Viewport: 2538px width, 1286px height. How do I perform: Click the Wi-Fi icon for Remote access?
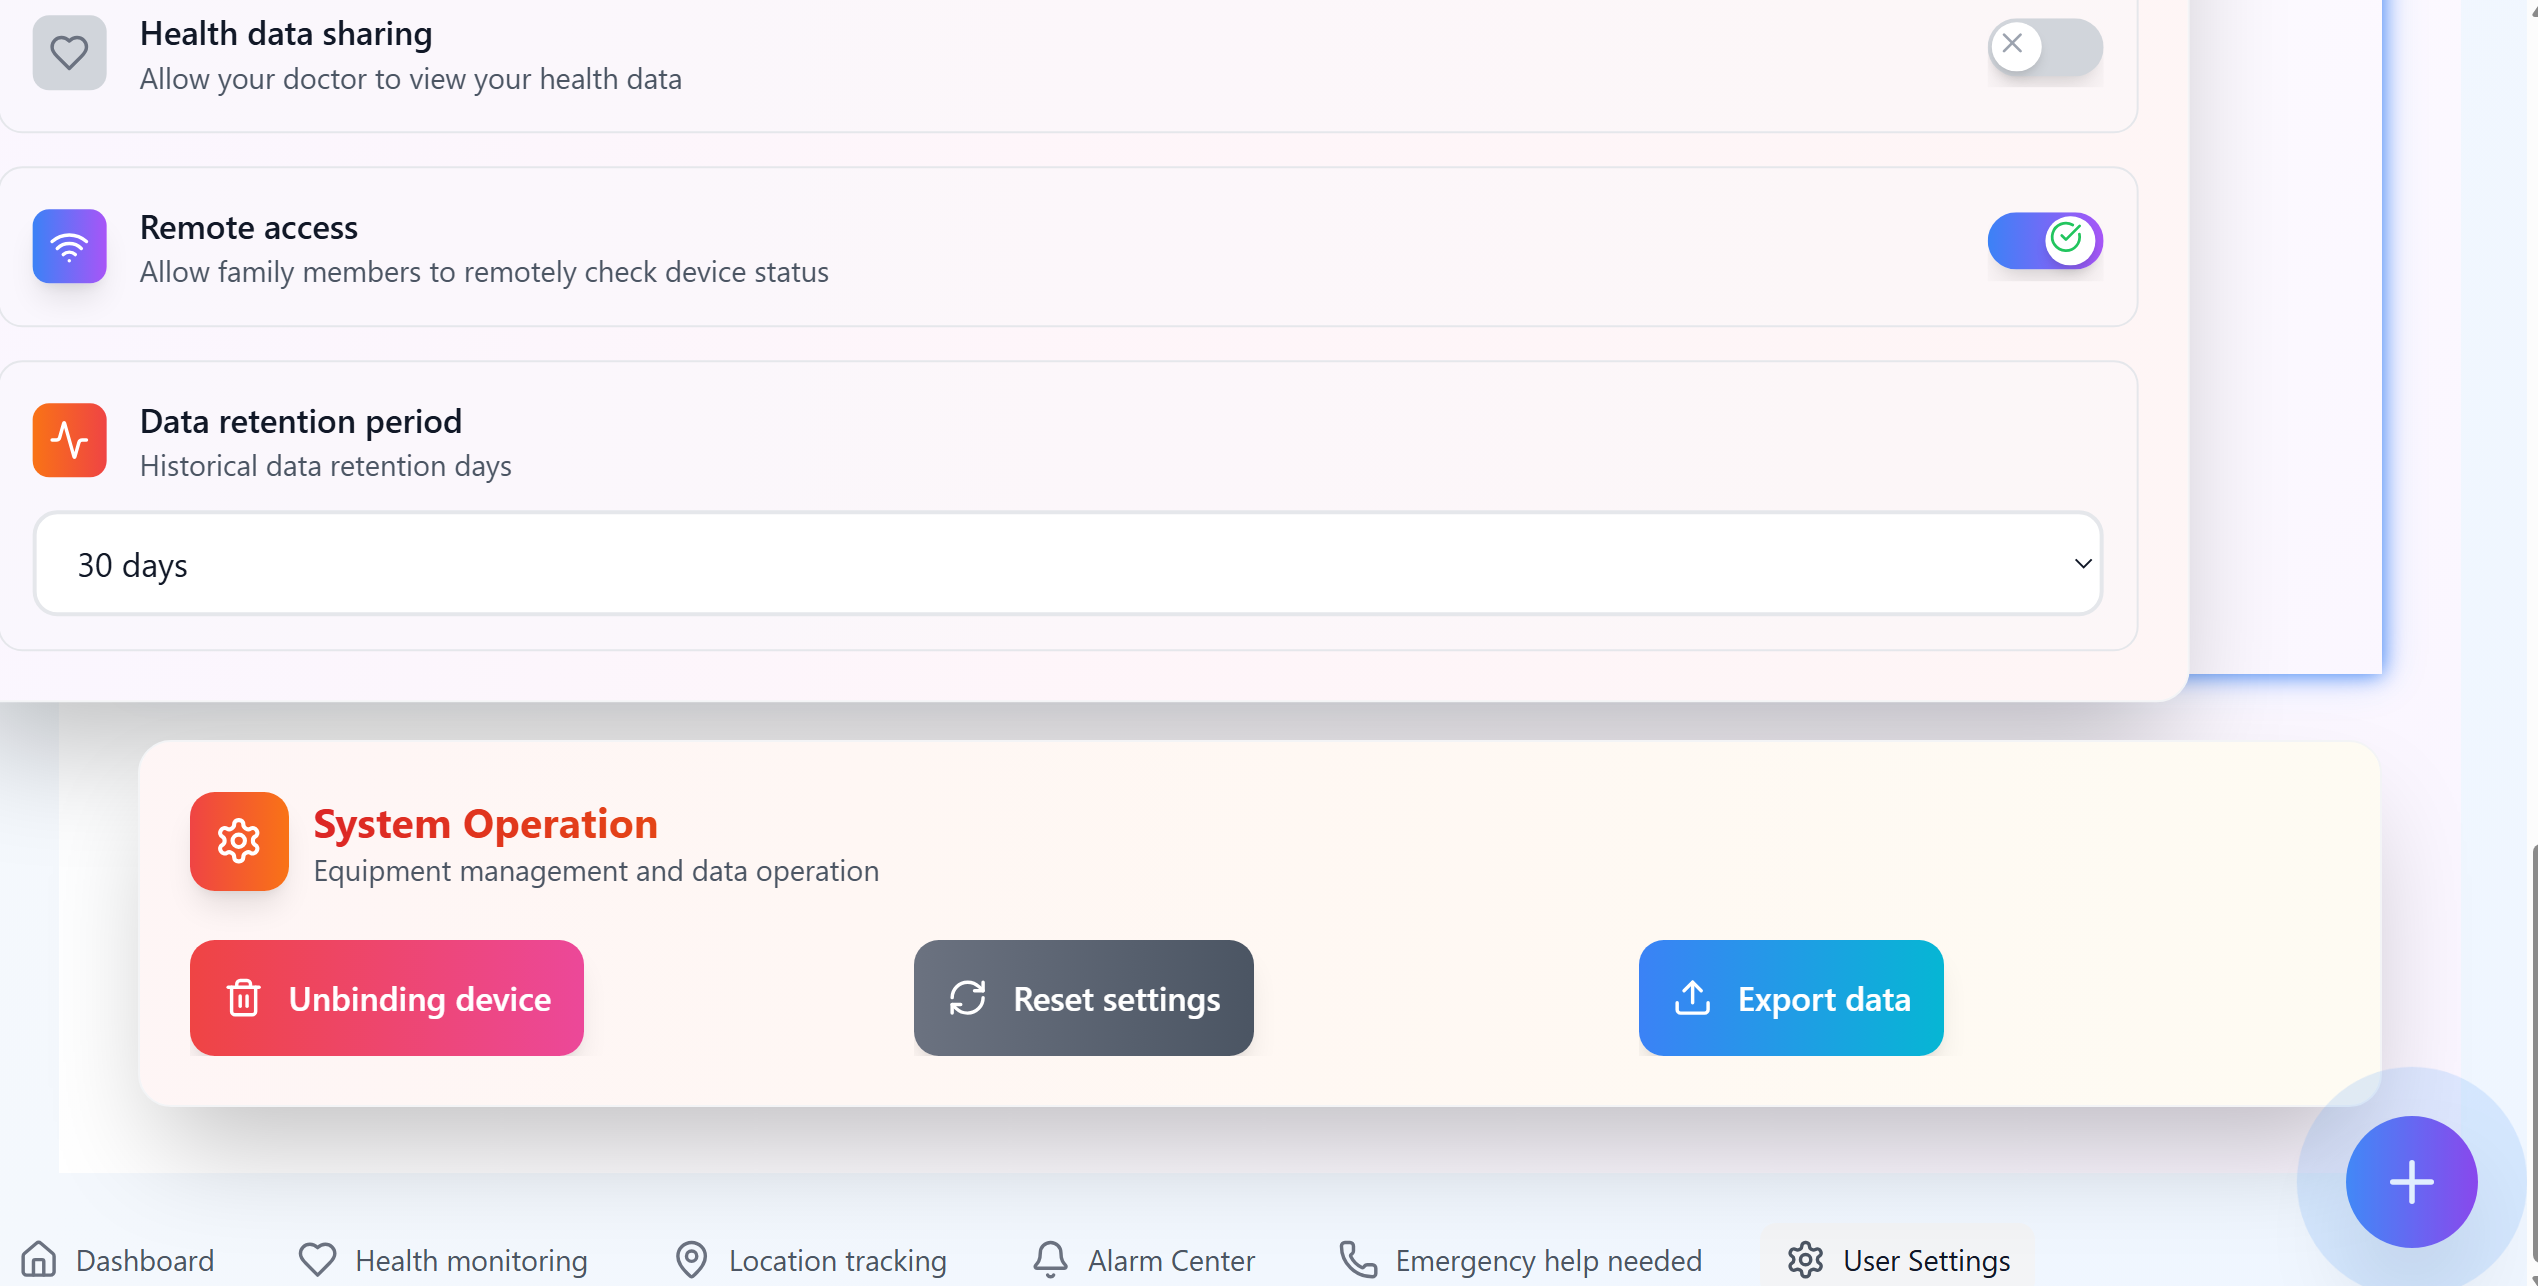pyautogui.click(x=69, y=246)
